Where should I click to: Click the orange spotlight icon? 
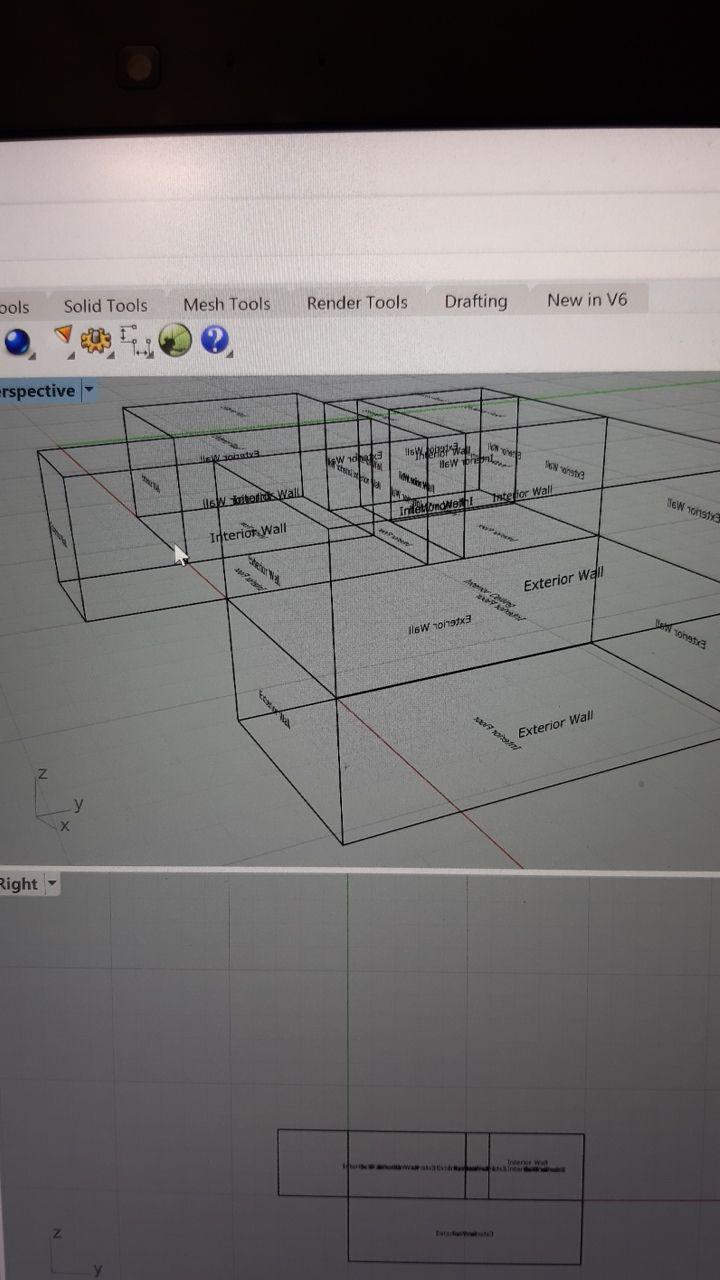(63, 337)
